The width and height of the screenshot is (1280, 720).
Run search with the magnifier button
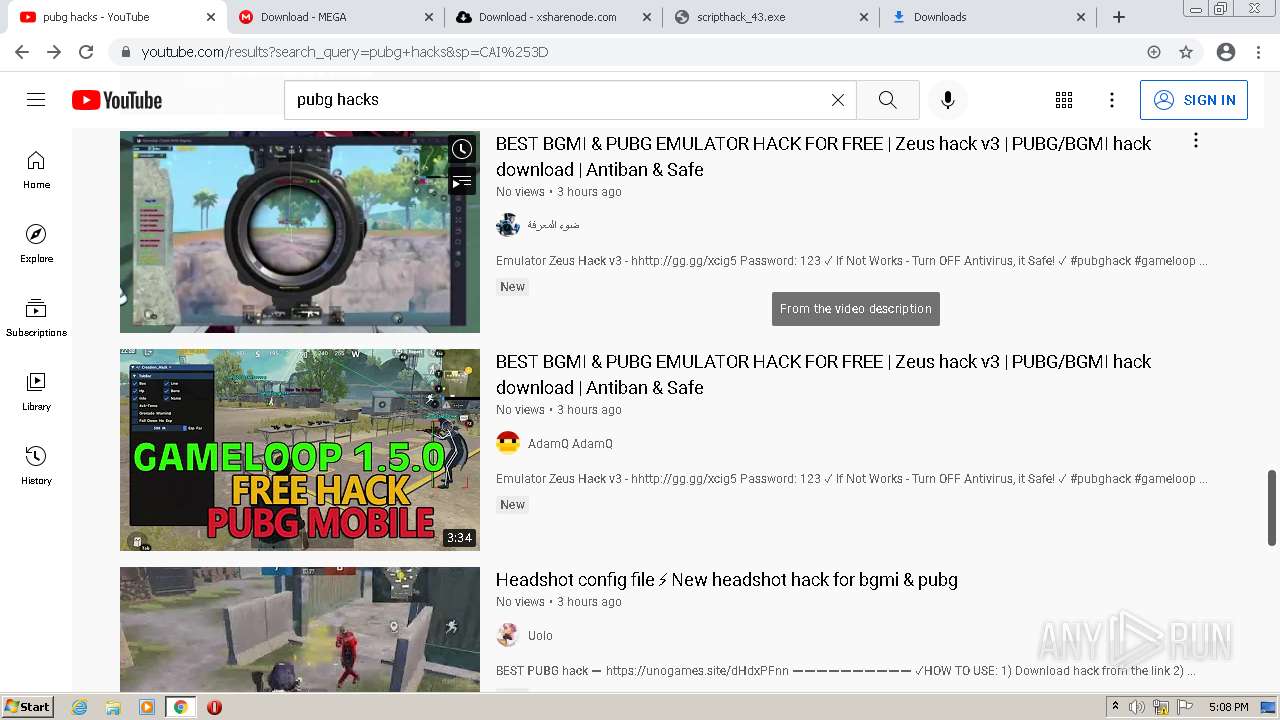888,100
